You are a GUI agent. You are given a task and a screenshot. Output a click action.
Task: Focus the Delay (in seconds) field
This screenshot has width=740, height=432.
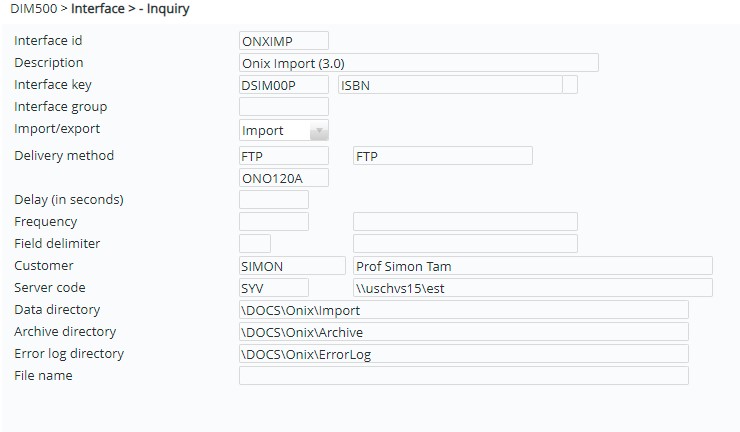pyautogui.click(x=274, y=200)
